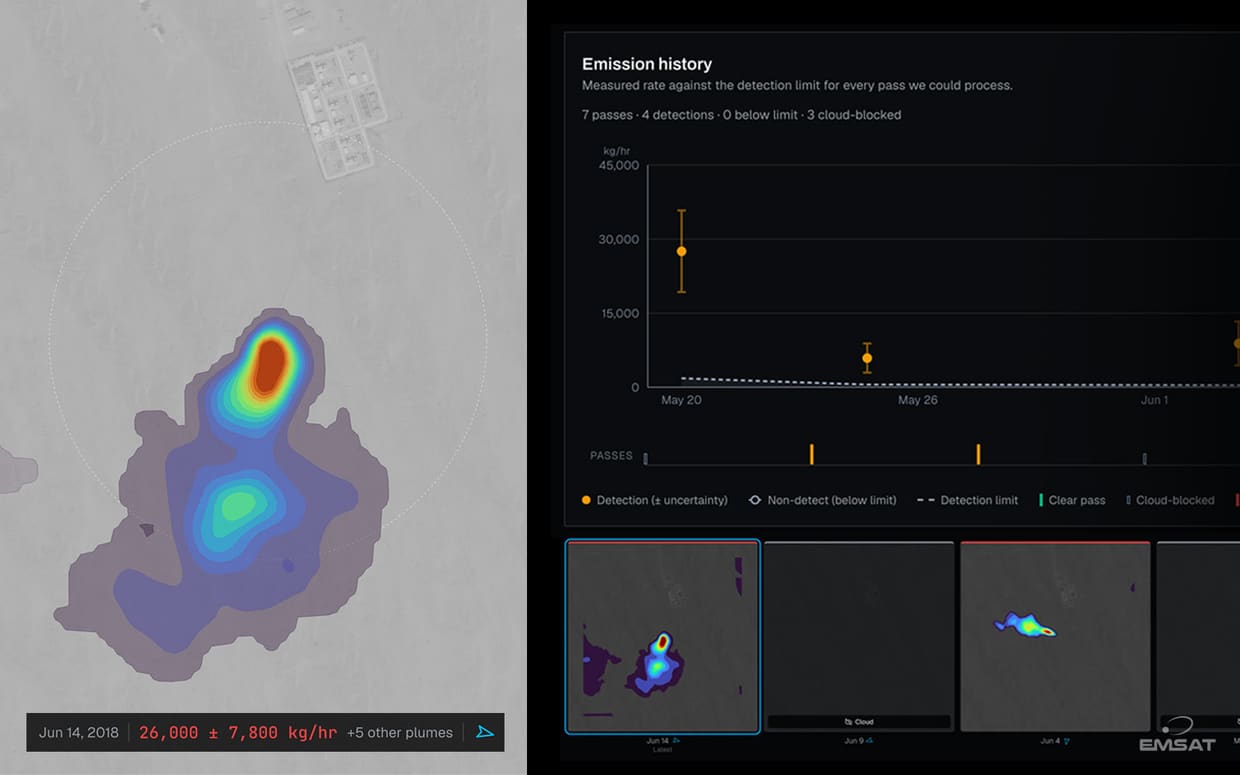The image size is (1240, 775).
Task: Click the '7 passes · 4 detections' summary line
Action: click(x=742, y=115)
